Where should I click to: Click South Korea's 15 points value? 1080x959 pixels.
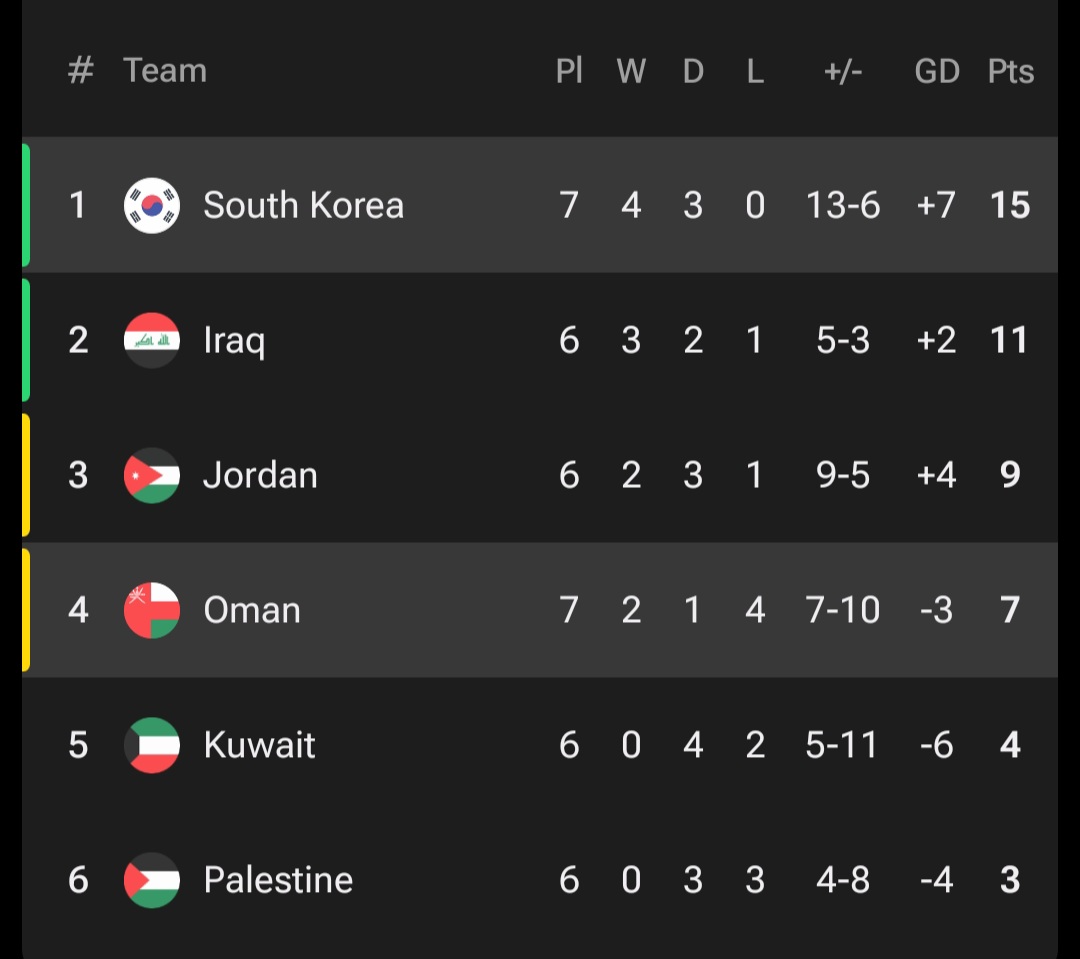click(x=1010, y=205)
